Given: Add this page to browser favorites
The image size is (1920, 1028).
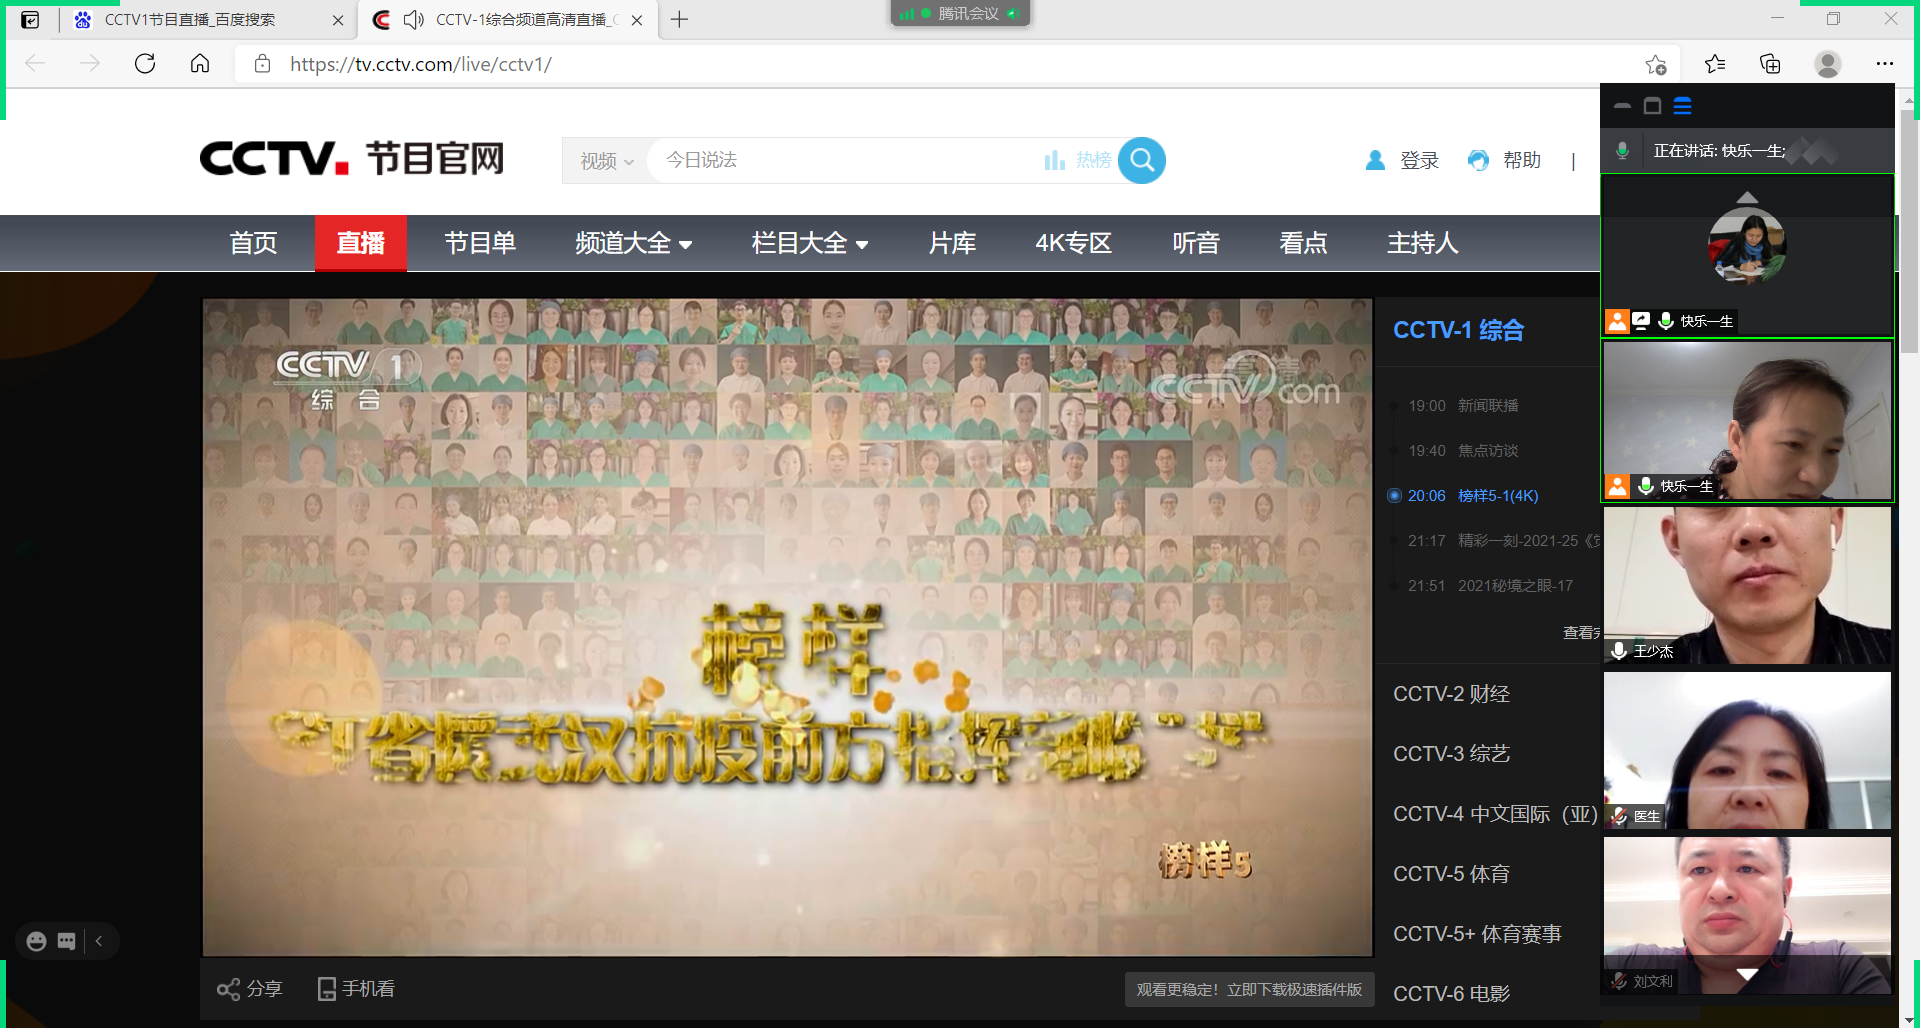Looking at the screenshot, I should click(x=1655, y=64).
